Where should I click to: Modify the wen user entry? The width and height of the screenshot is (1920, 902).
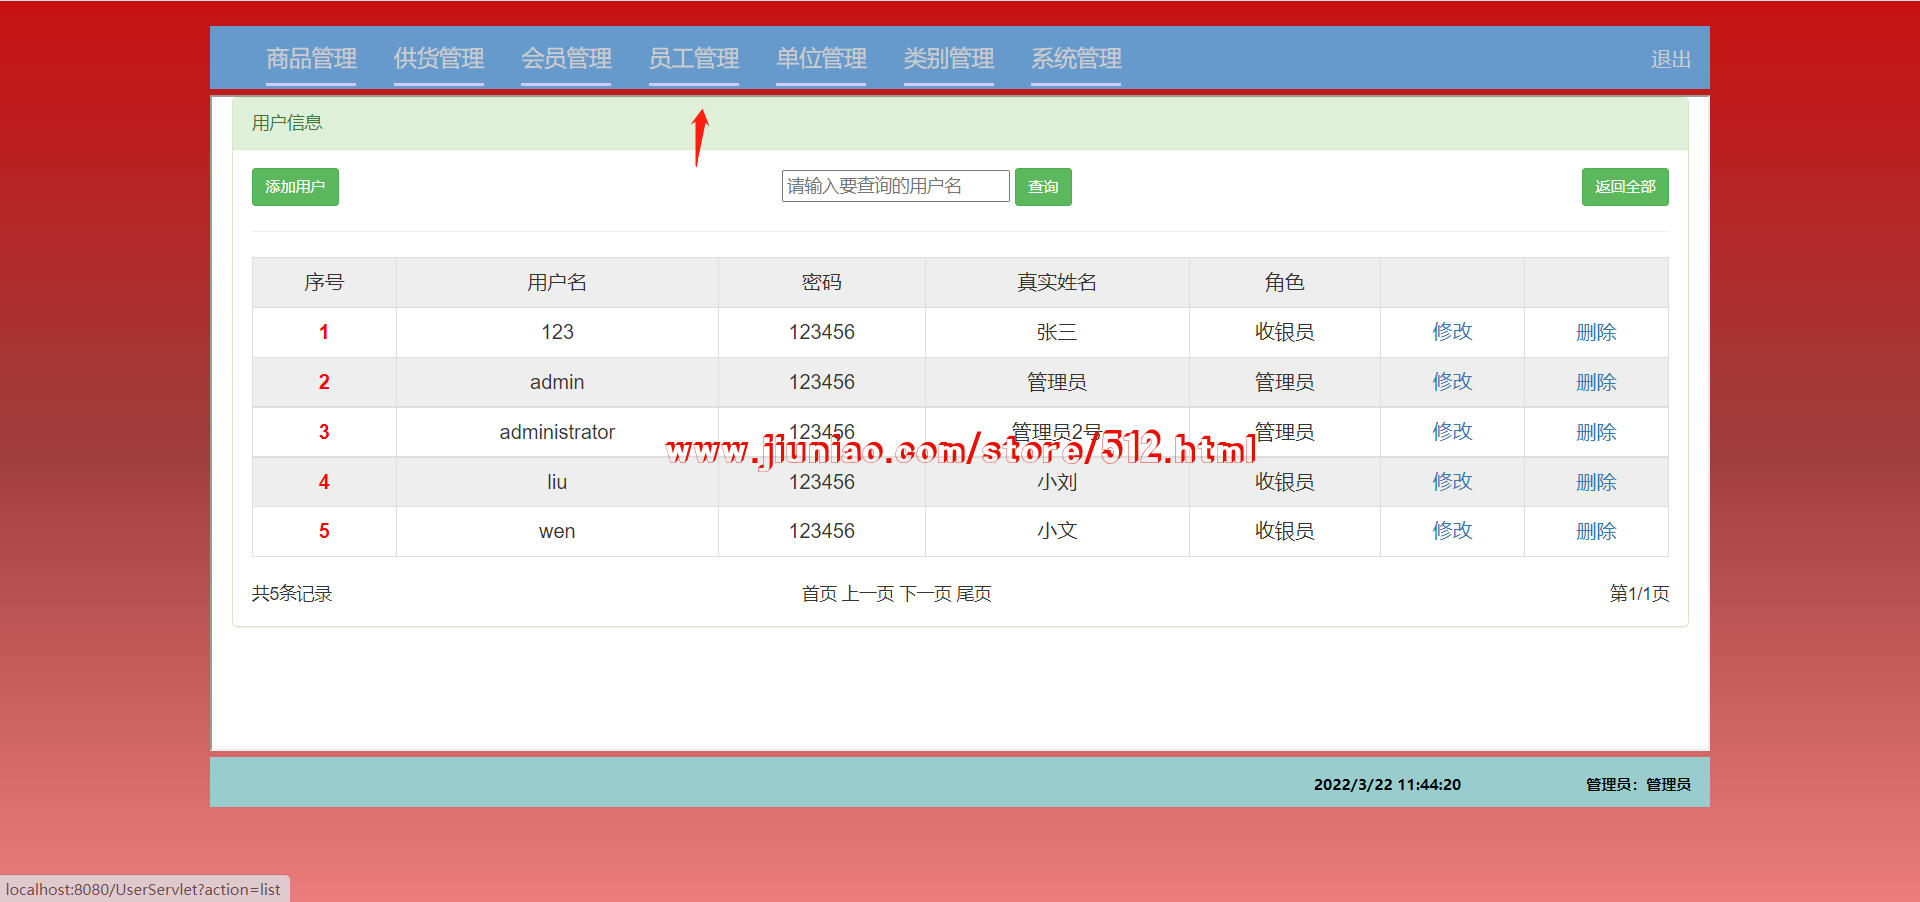1452,531
